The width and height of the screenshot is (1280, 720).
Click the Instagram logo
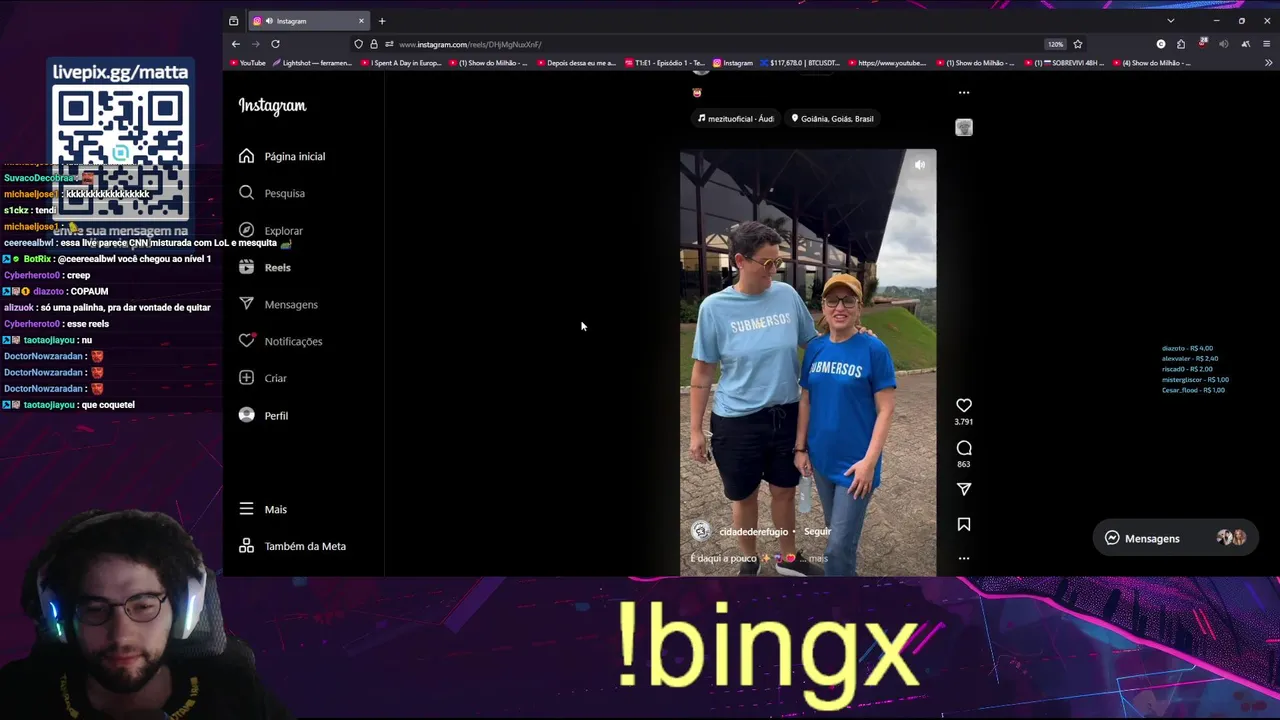pyautogui.click(x=272, y=106)
